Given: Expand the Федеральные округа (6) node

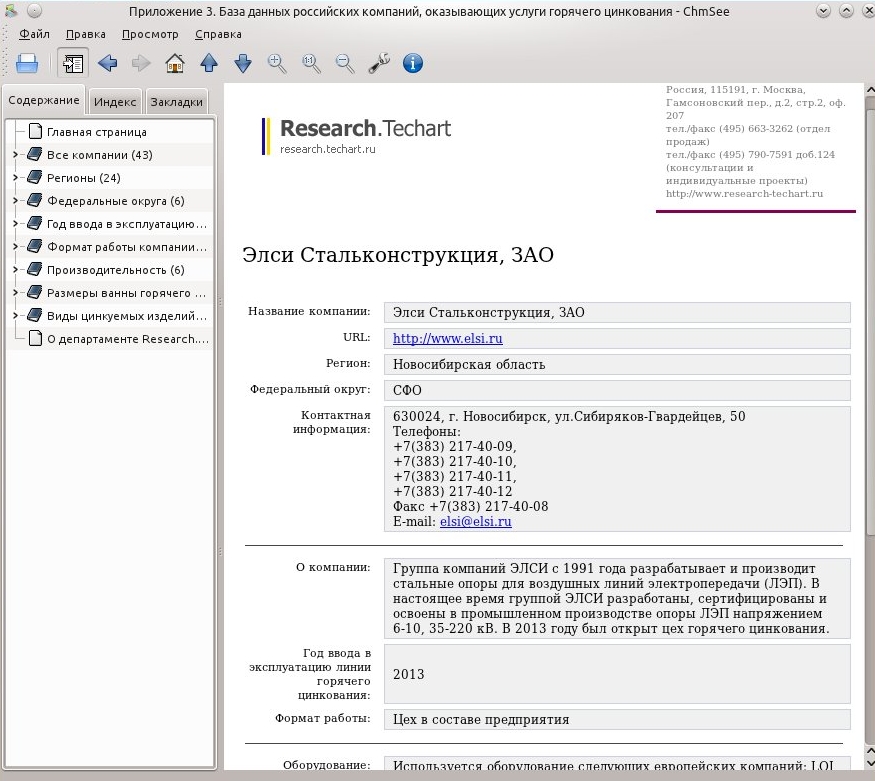Looking at the screenshot, I should [16, 200].
